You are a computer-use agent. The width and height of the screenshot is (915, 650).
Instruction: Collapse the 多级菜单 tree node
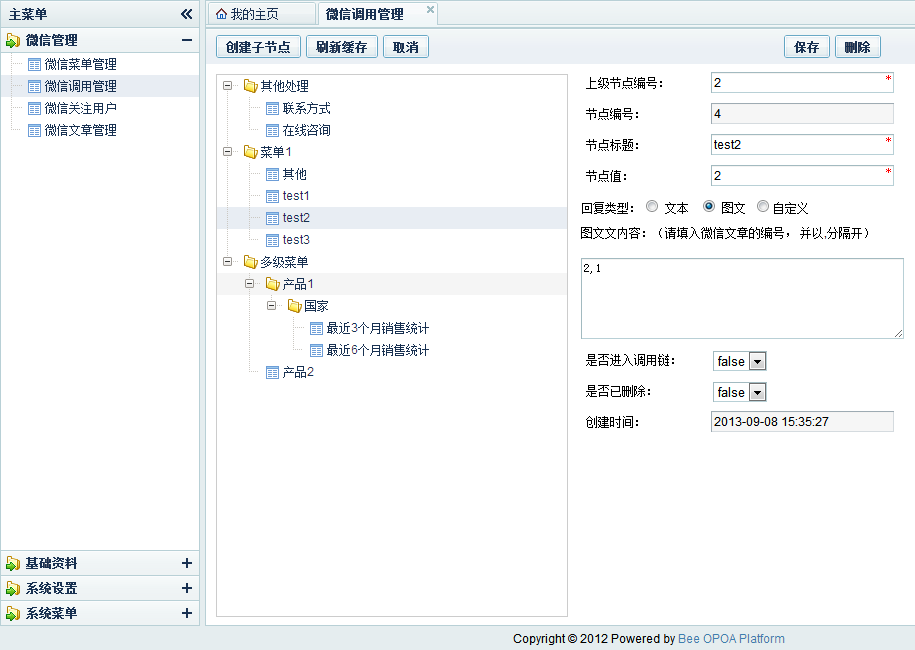tap(230, 262)
